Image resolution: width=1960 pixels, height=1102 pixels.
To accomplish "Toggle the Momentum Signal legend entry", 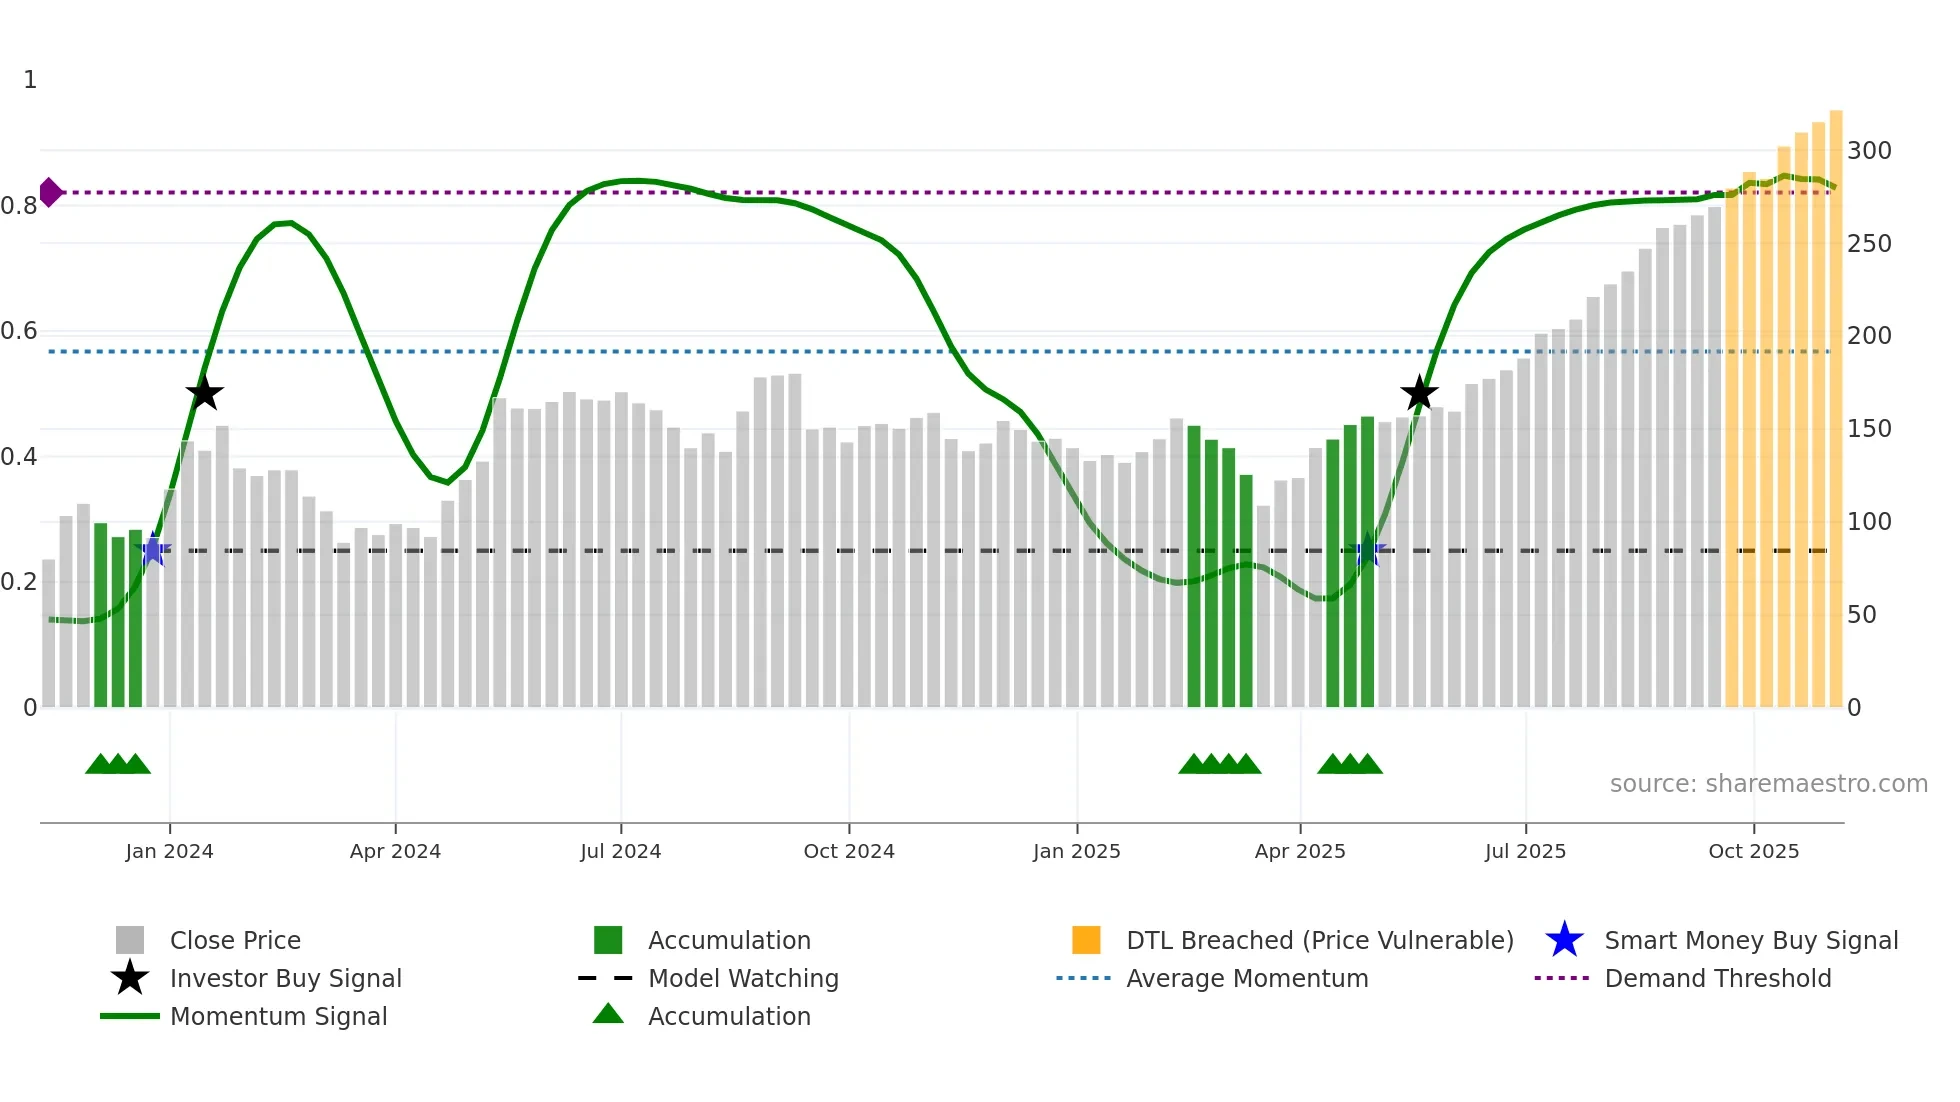I will (x=278, y=1016).
